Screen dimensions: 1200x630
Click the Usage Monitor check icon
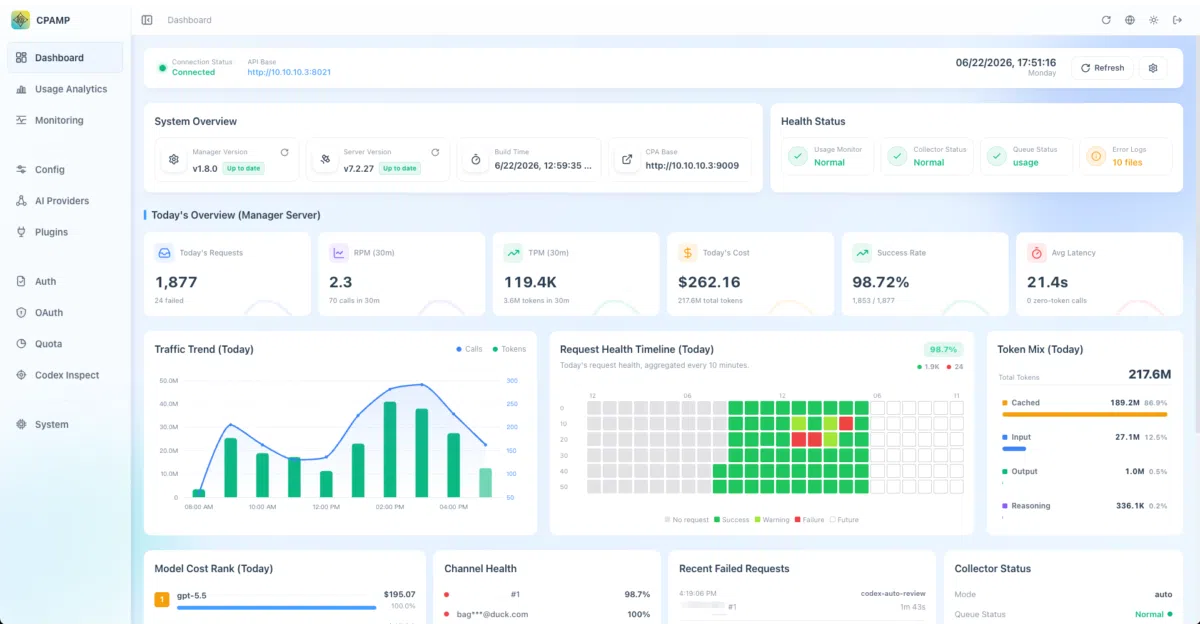[x=798, y=156]
